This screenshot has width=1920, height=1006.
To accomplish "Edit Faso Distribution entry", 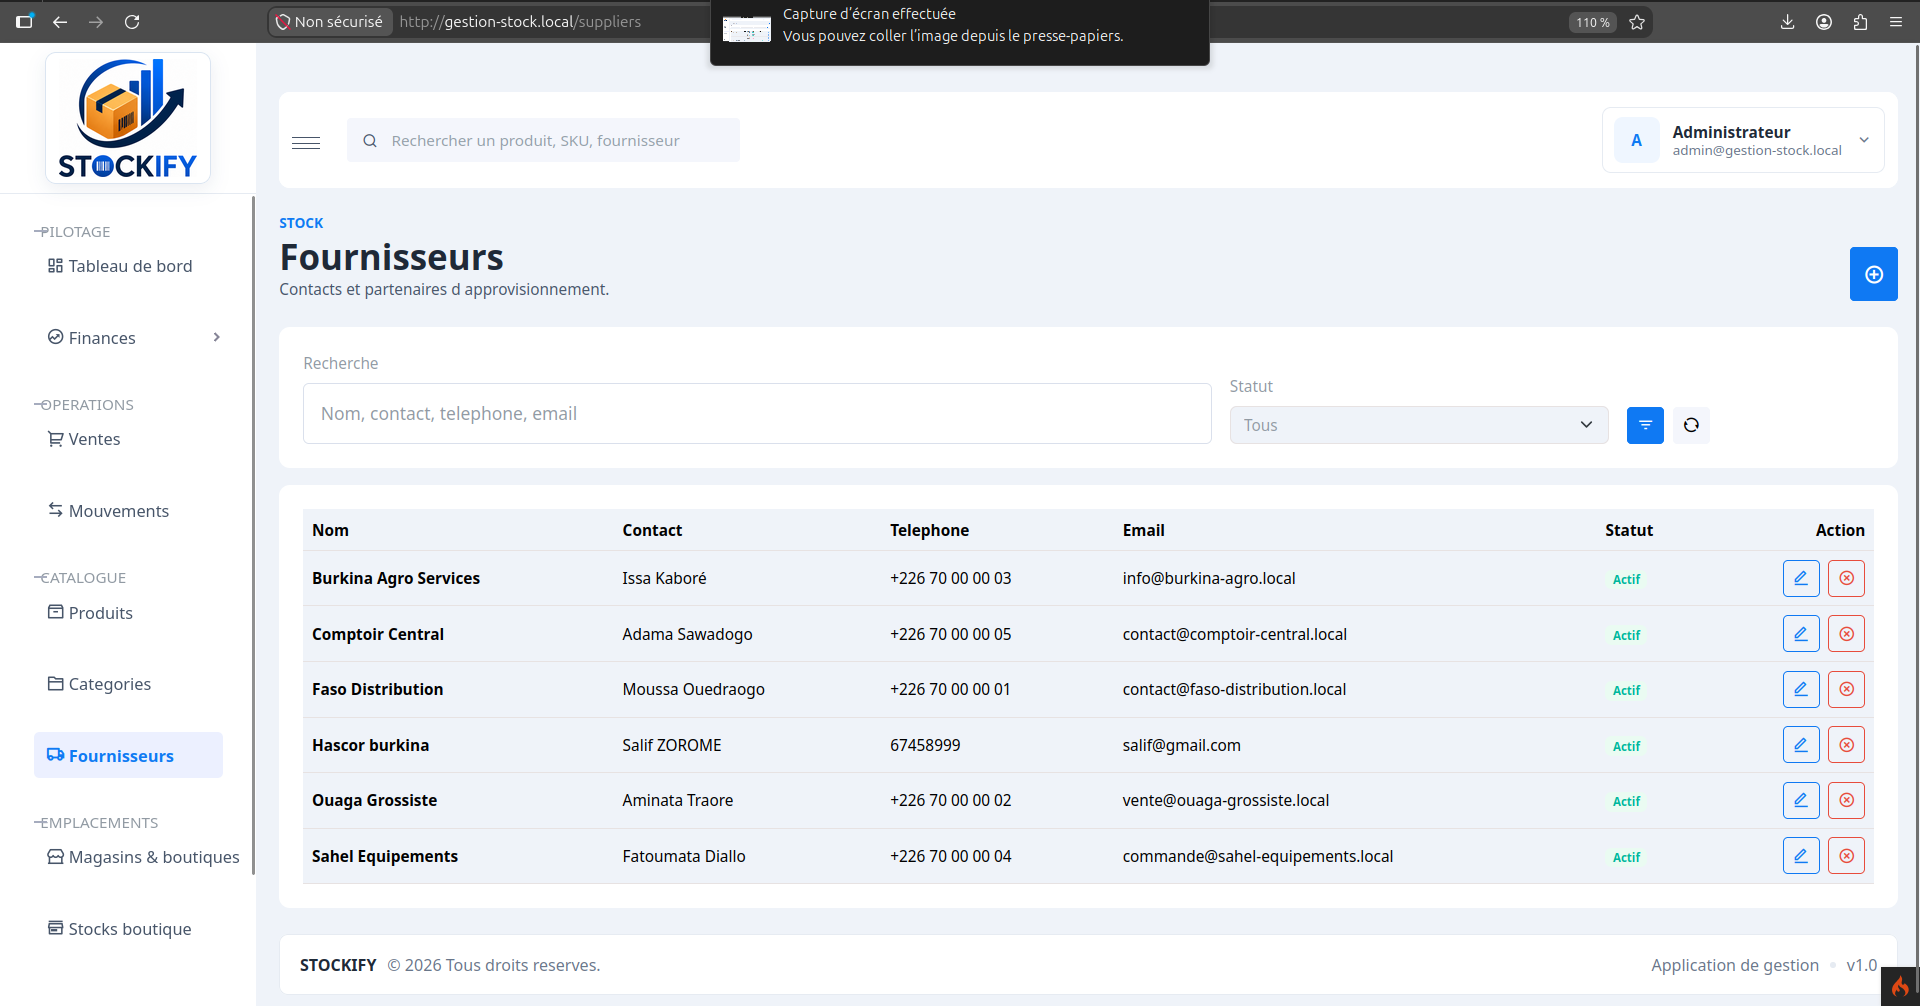I will click(x=1800, y=689).
